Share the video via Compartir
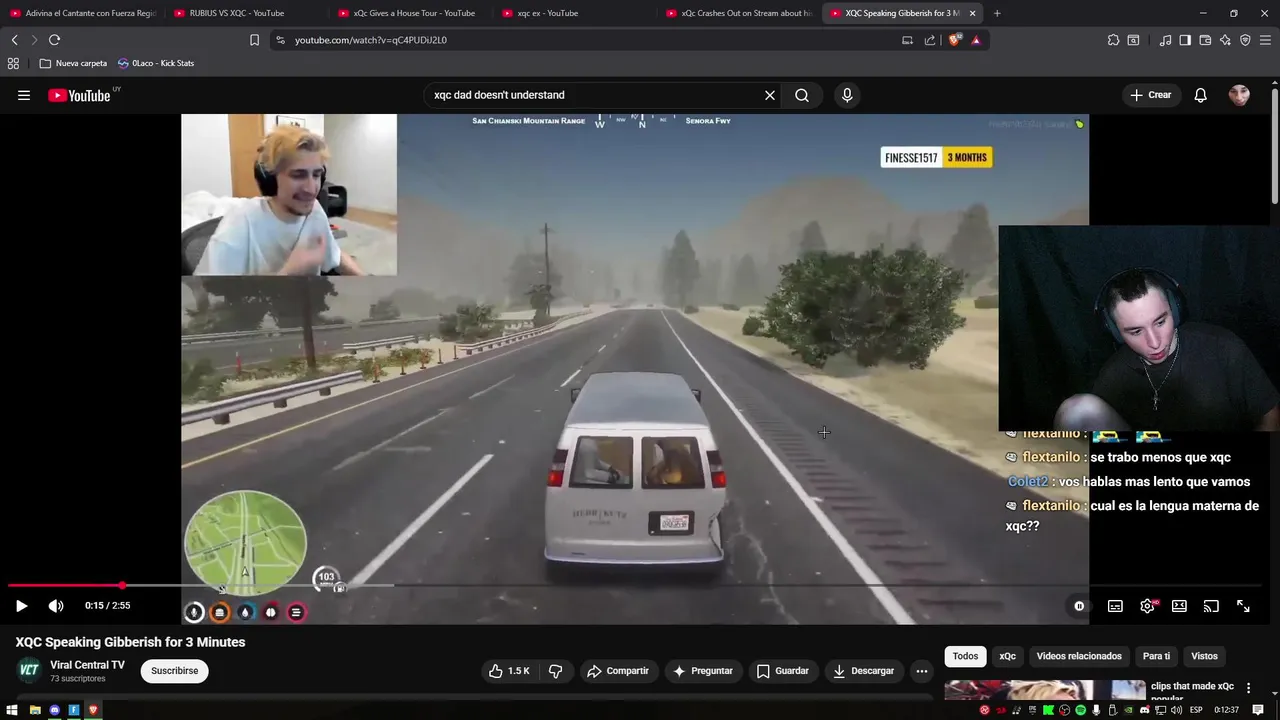Viewport: 1280px width, 720px height. click(618, 671)
